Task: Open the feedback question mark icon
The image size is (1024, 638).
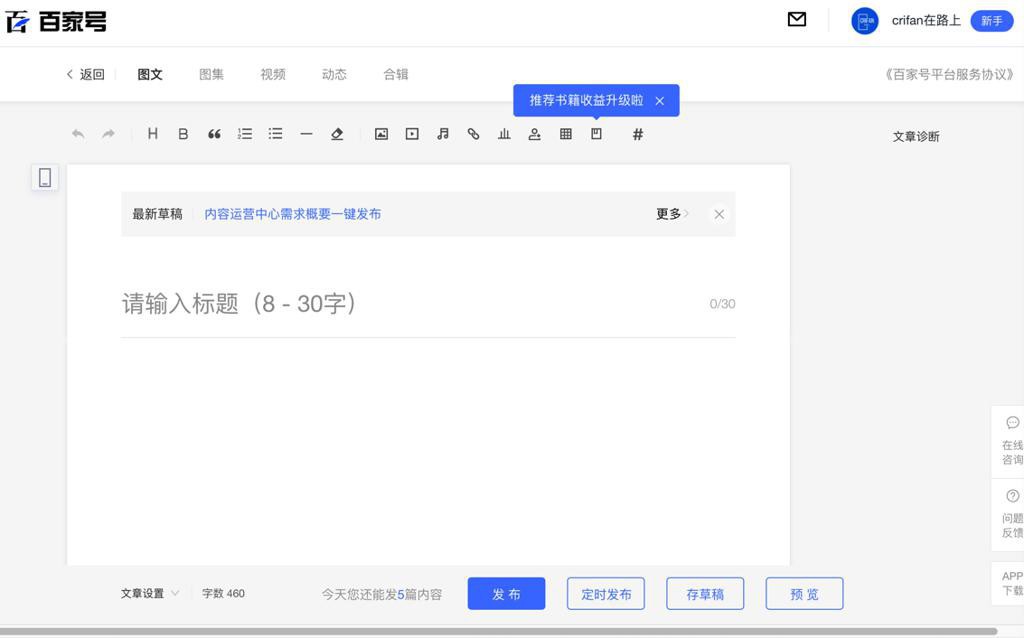Action: 1012,496
